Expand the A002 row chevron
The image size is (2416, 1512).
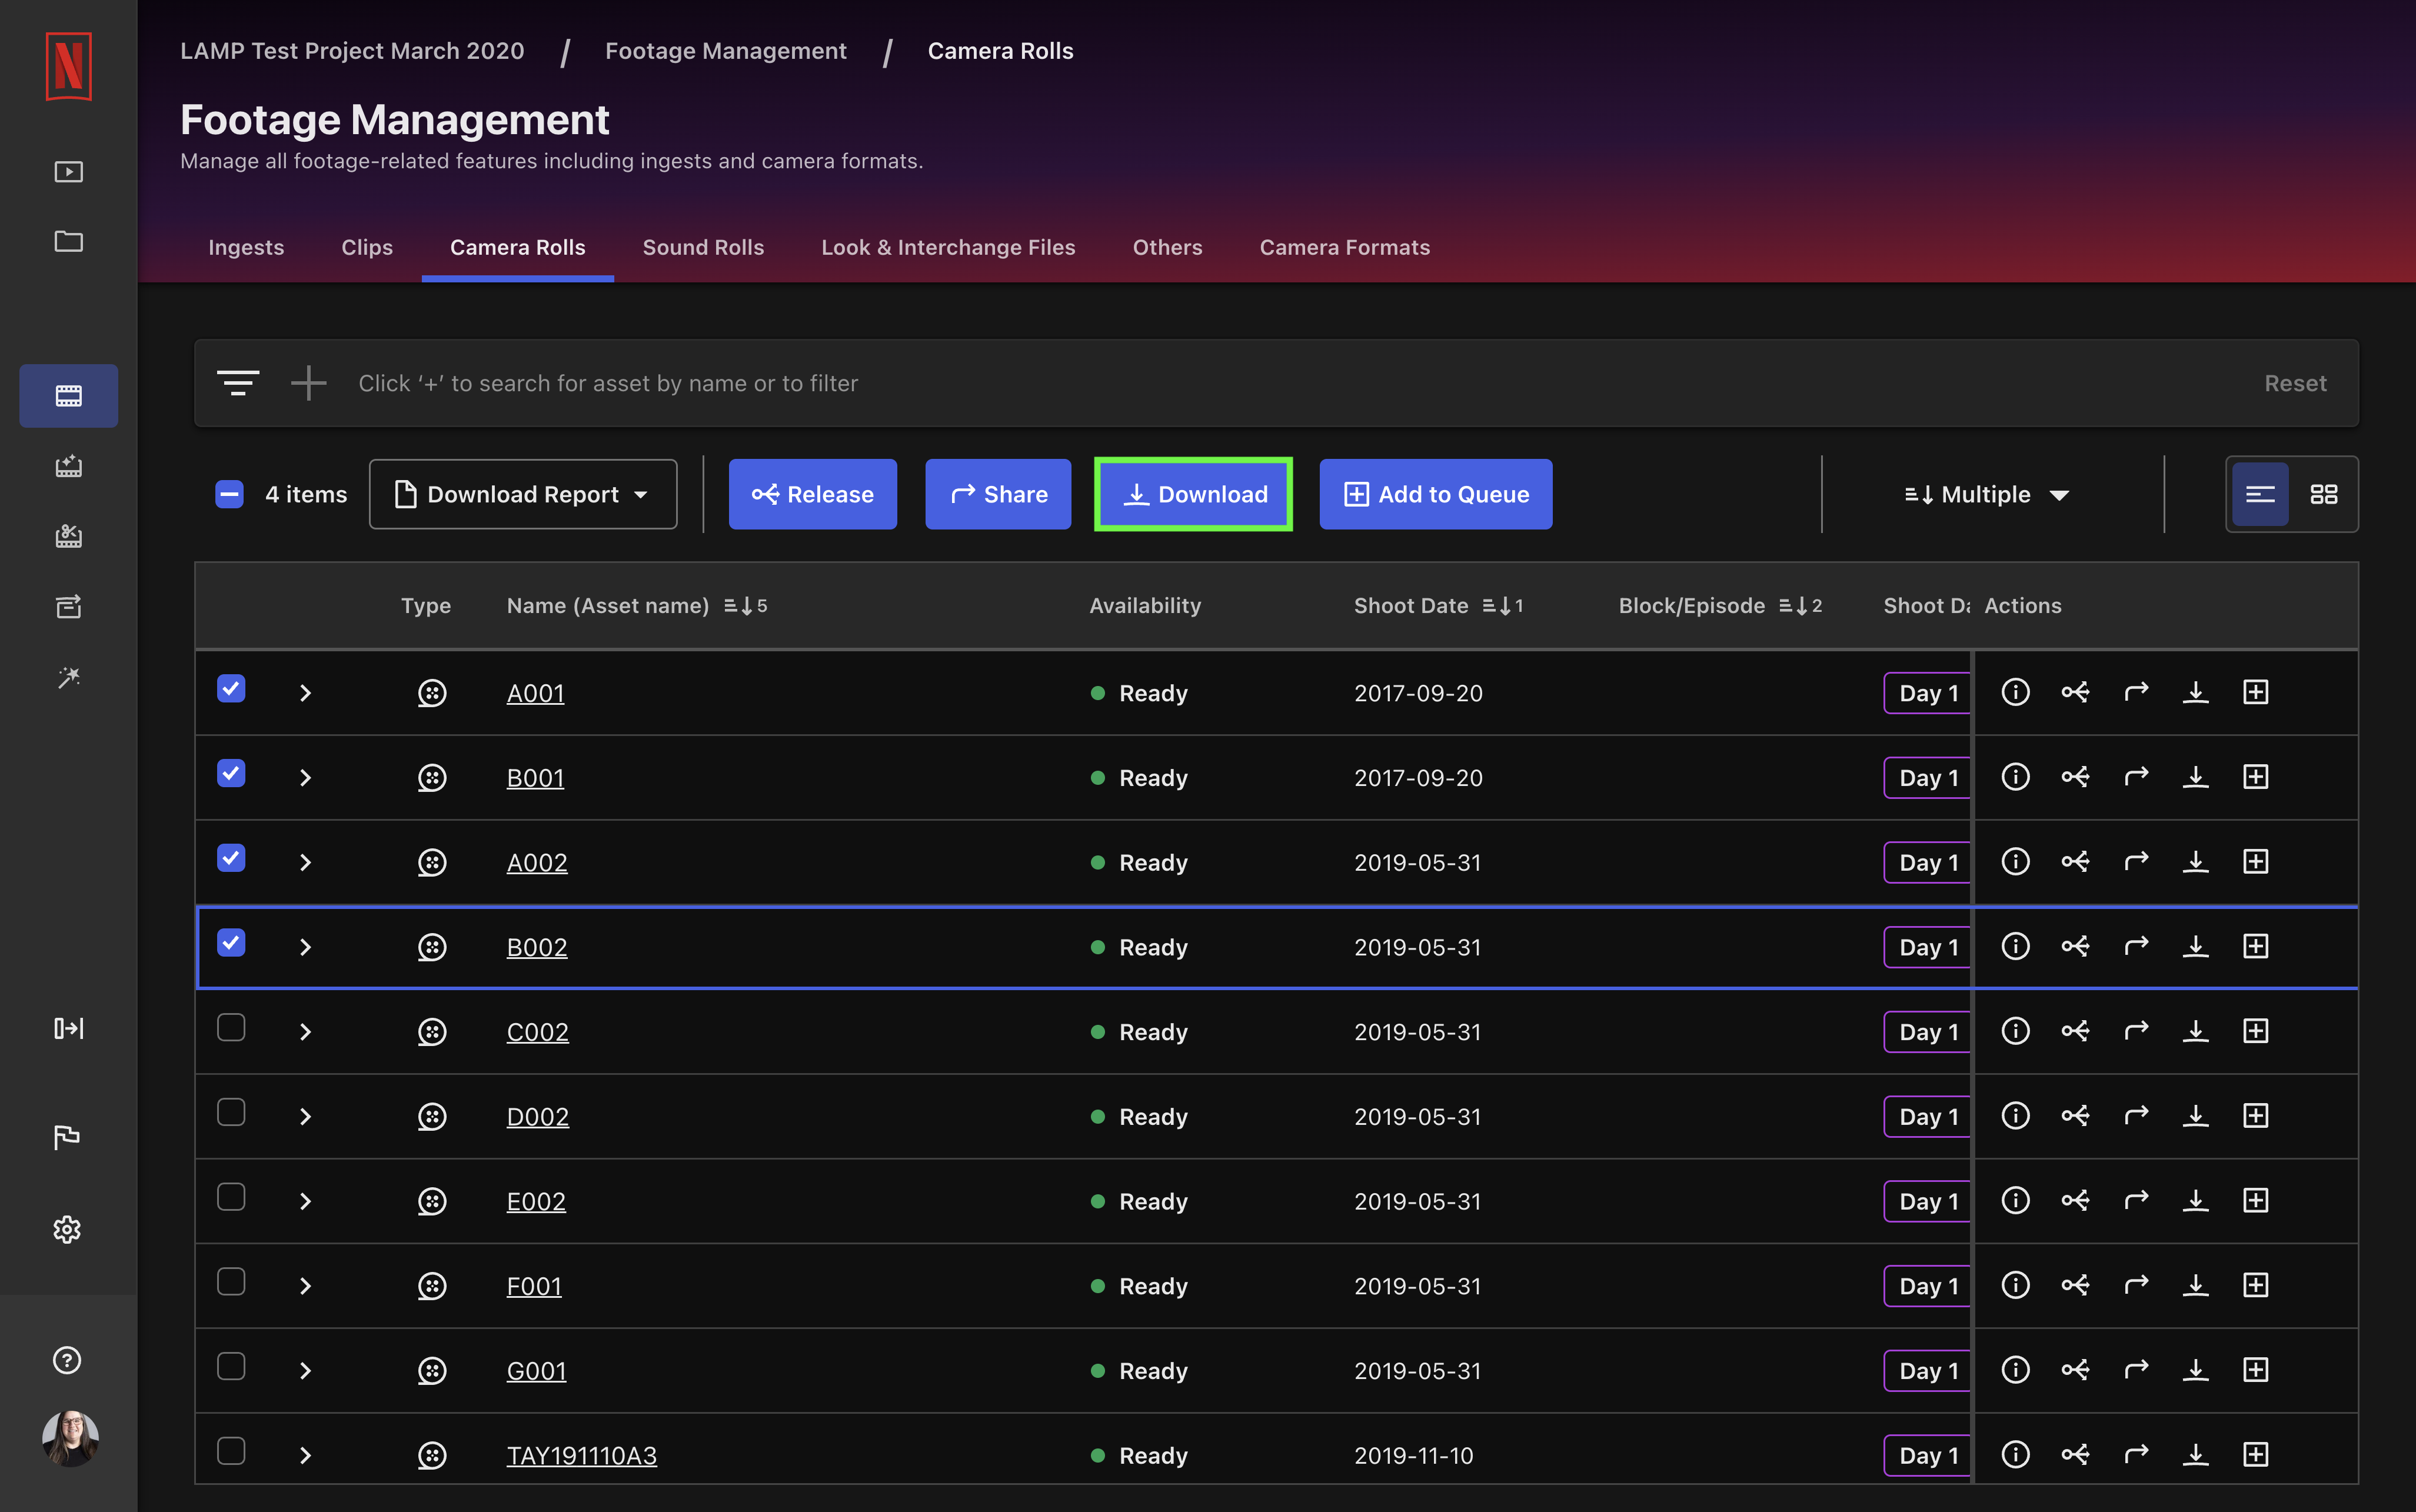[x=305, y=862]
